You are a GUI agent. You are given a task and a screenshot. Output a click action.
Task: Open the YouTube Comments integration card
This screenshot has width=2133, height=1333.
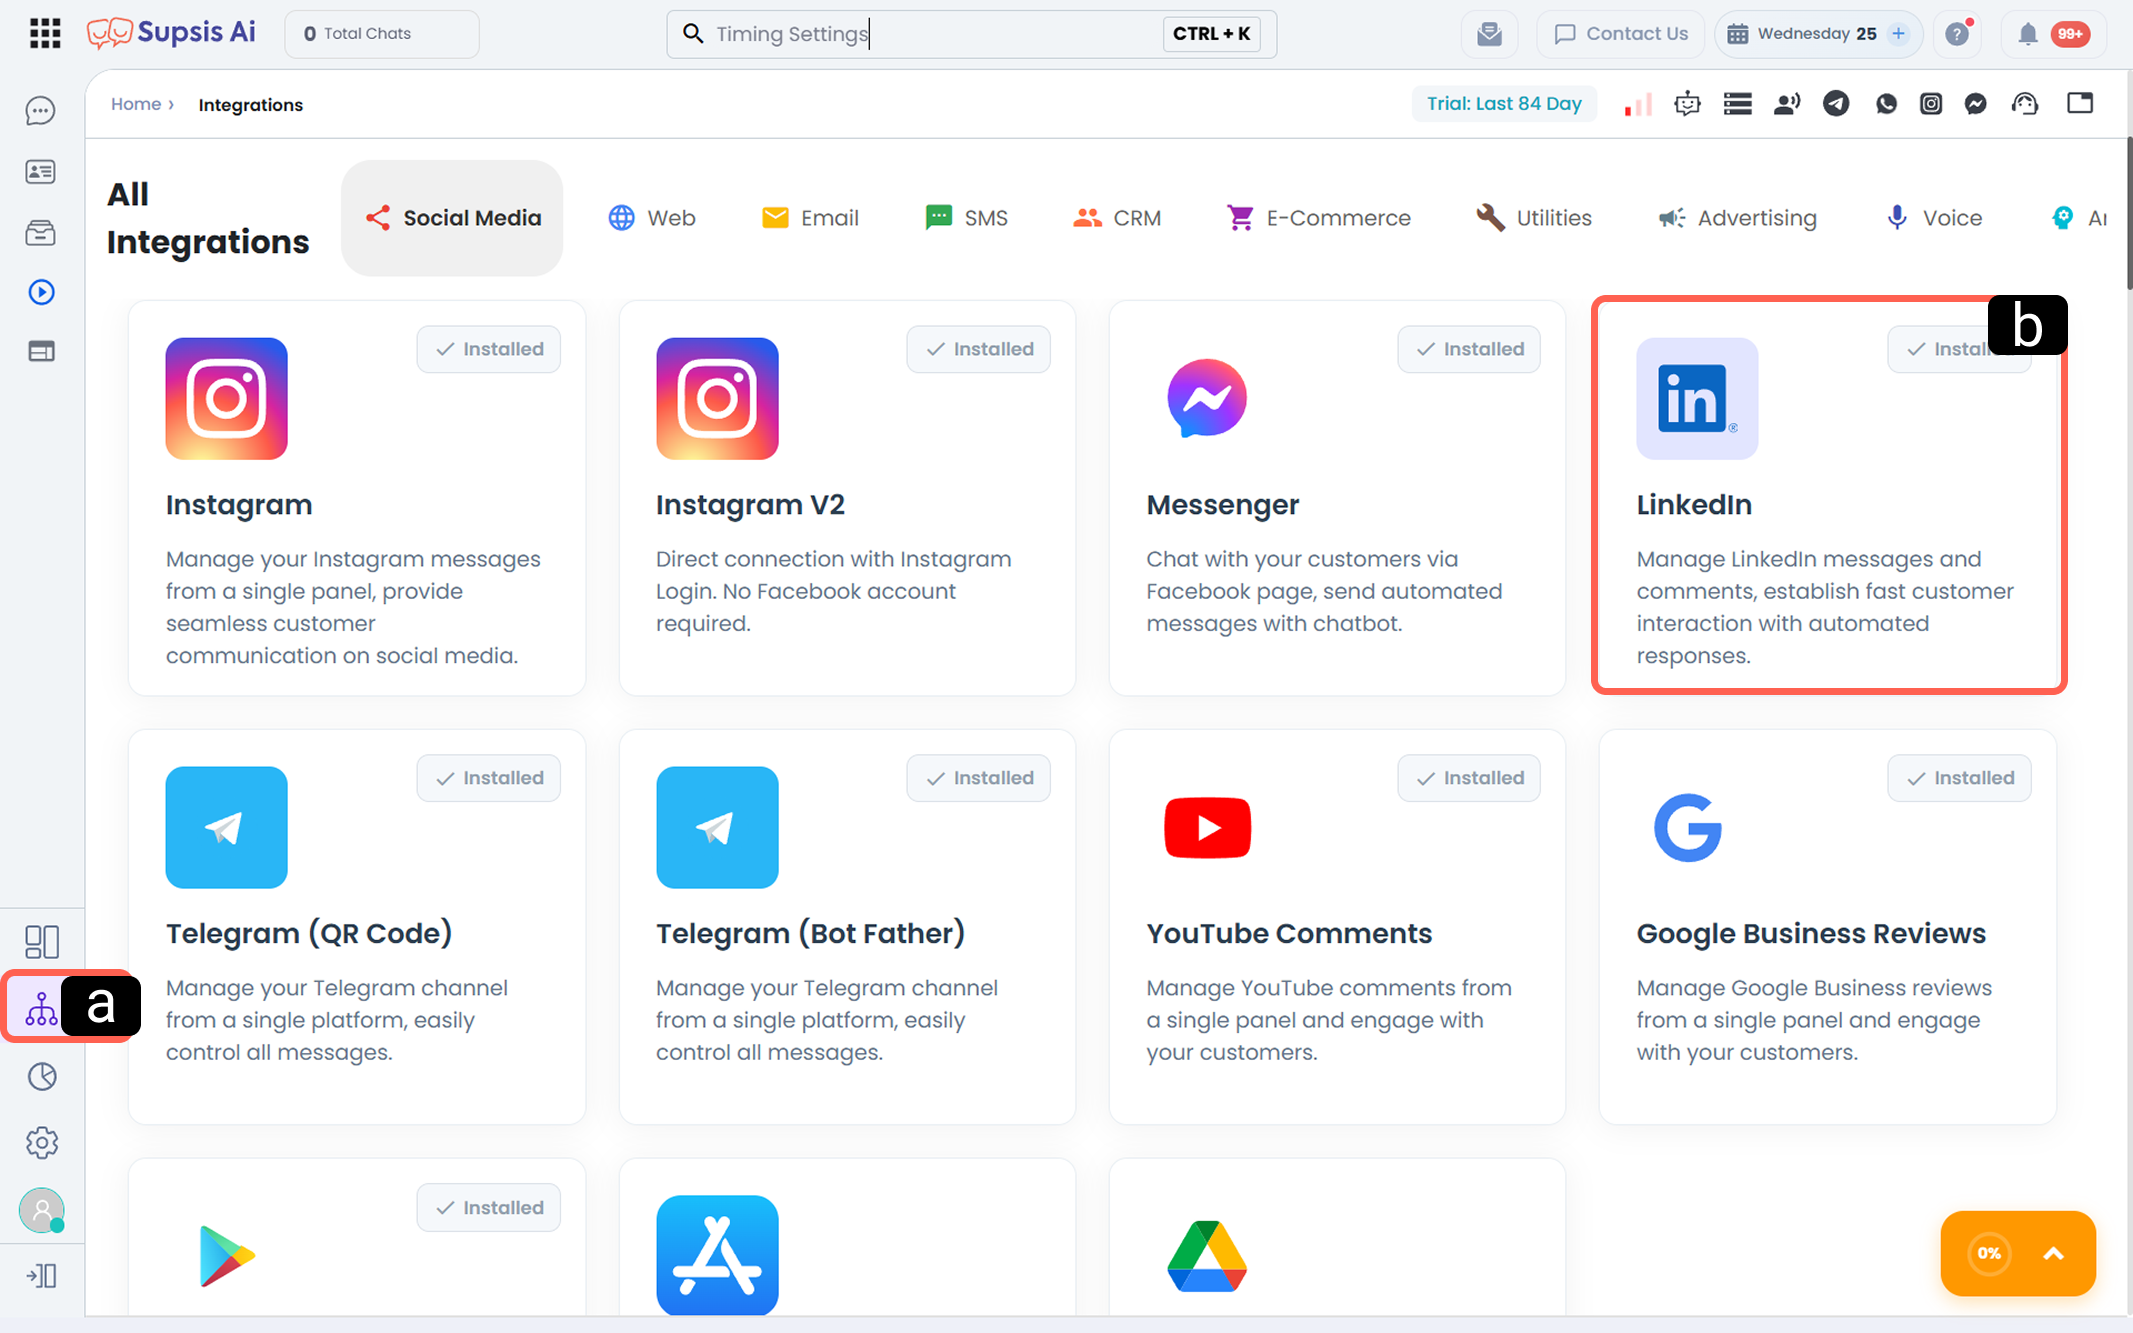pyautogui.click(x=1337, y=927)
